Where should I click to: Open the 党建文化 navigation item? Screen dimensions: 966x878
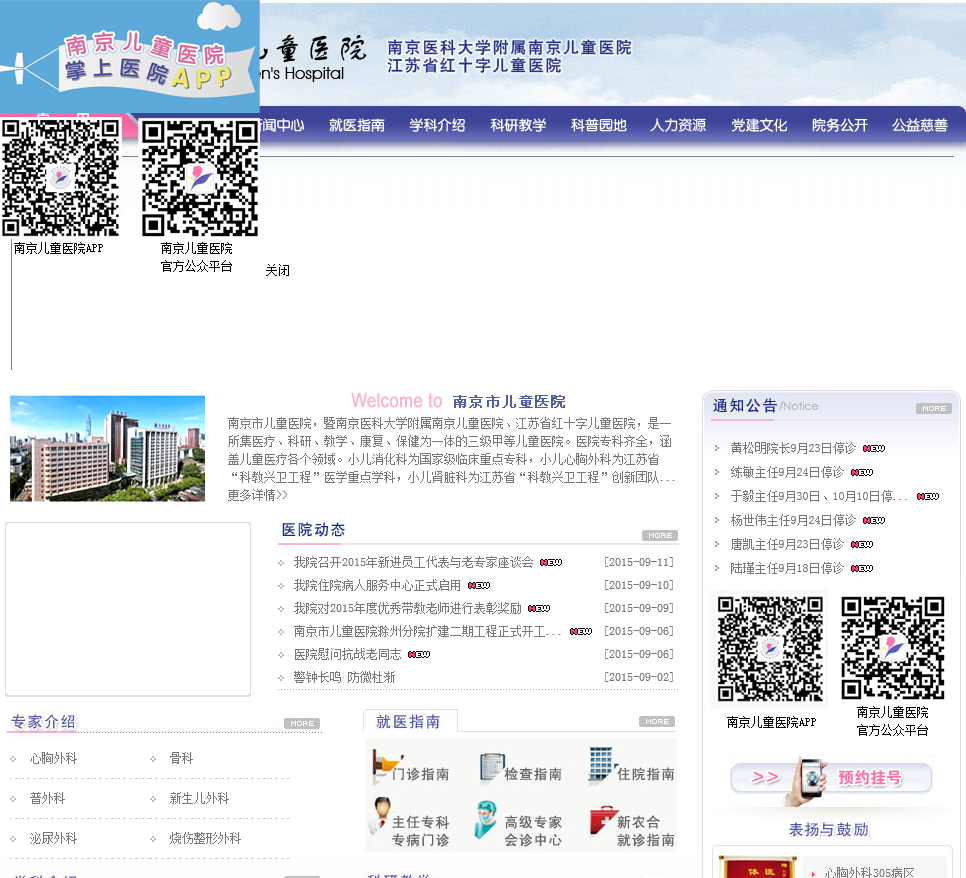click(759, 125)
